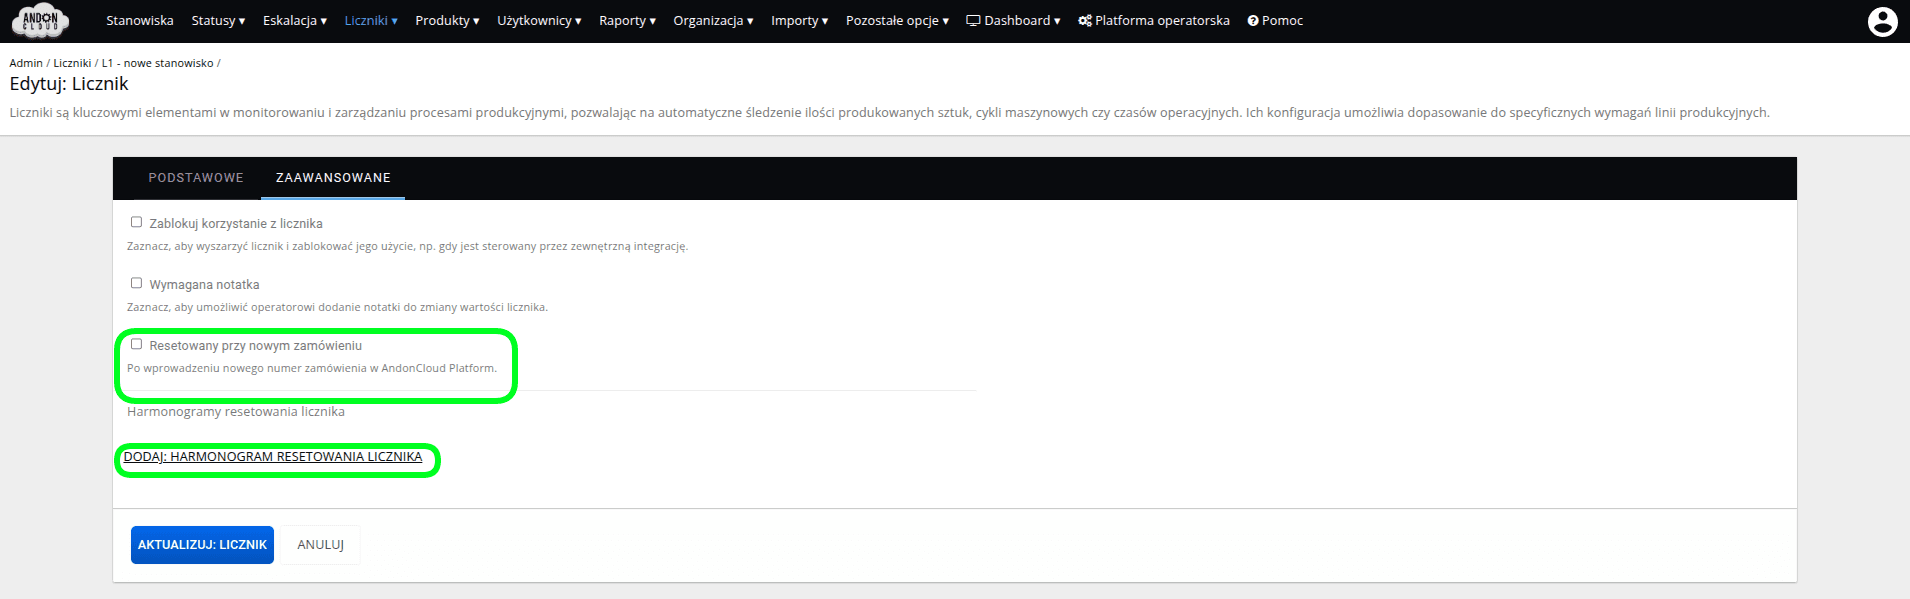Screen dimensions: 1910x599
Task: Select the Zaawansowane tab
Action: 333,178
